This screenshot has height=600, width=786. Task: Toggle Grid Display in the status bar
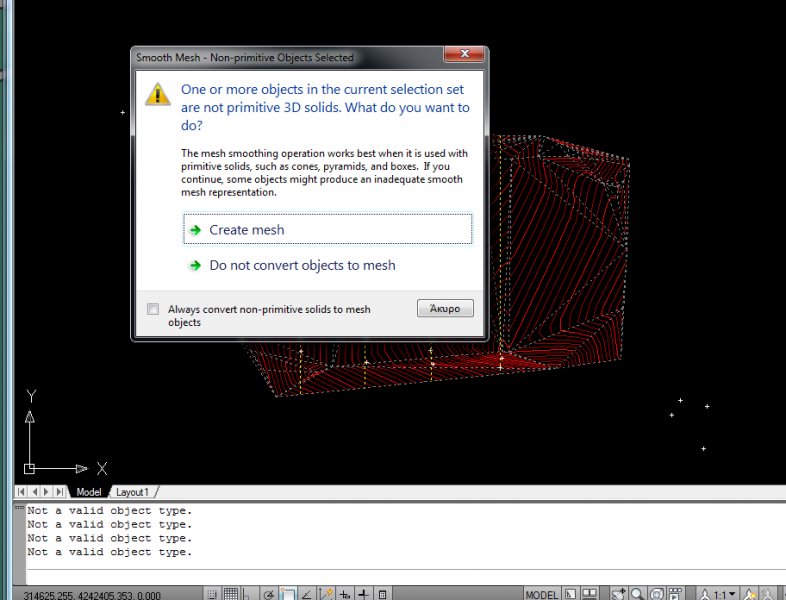tap(231, 594)
